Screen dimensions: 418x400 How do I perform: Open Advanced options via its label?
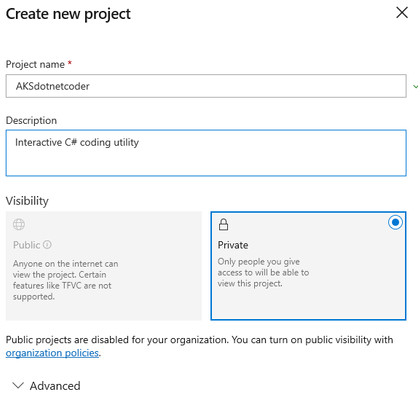[x=55, y=386]
